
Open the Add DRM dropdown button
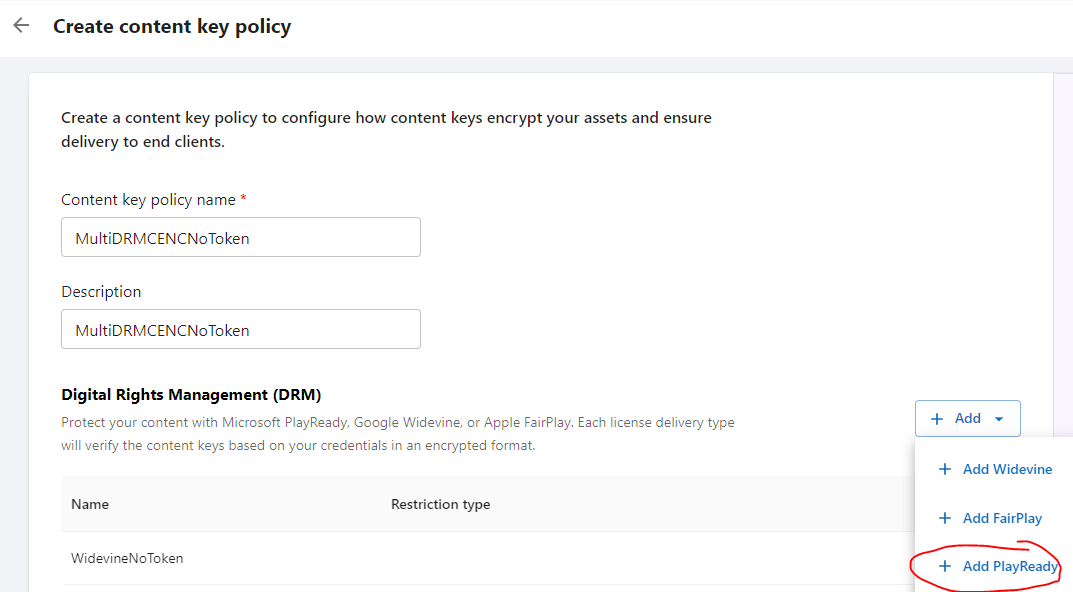(x=968, y=418)
